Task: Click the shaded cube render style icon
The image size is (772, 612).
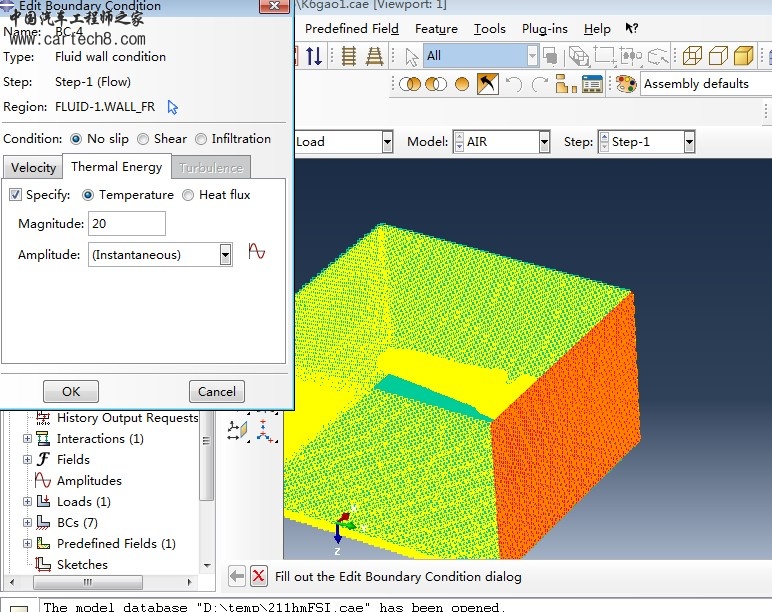Action: point(743,56)
